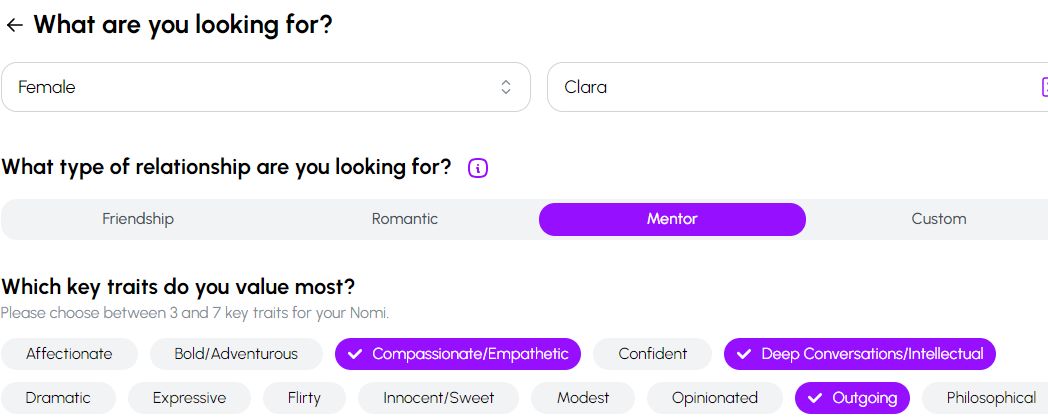Enable the Affectionate trait
The width and height of the screenshot is (1048, 420).
69,354
